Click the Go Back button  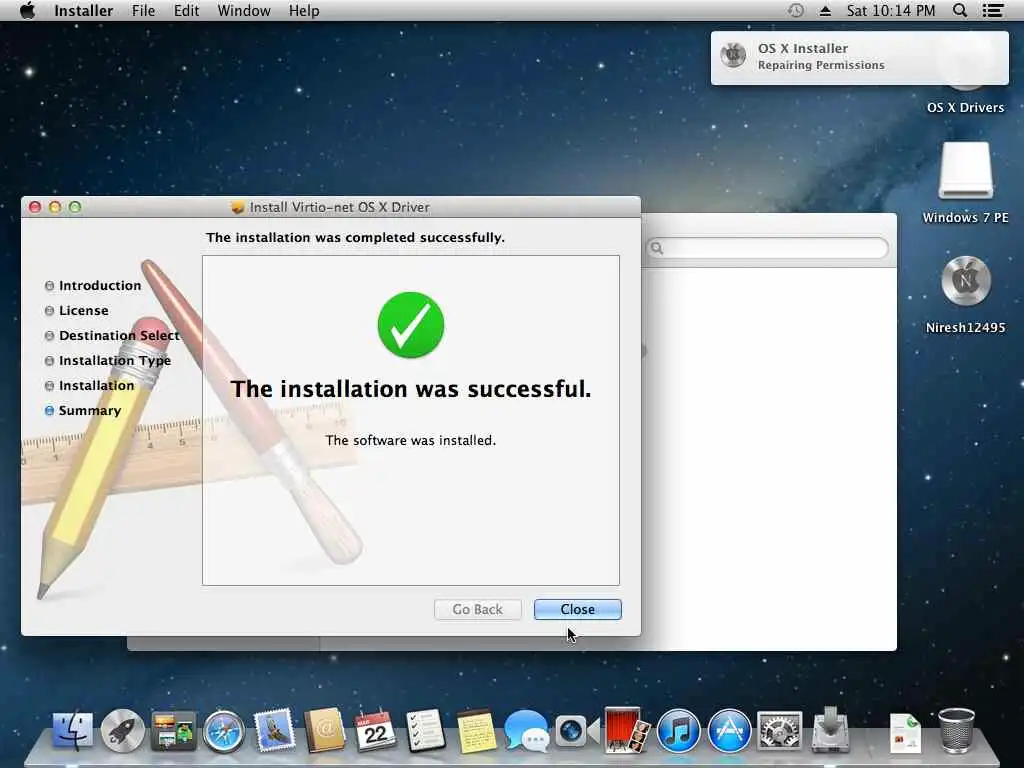tap(477, 609)
